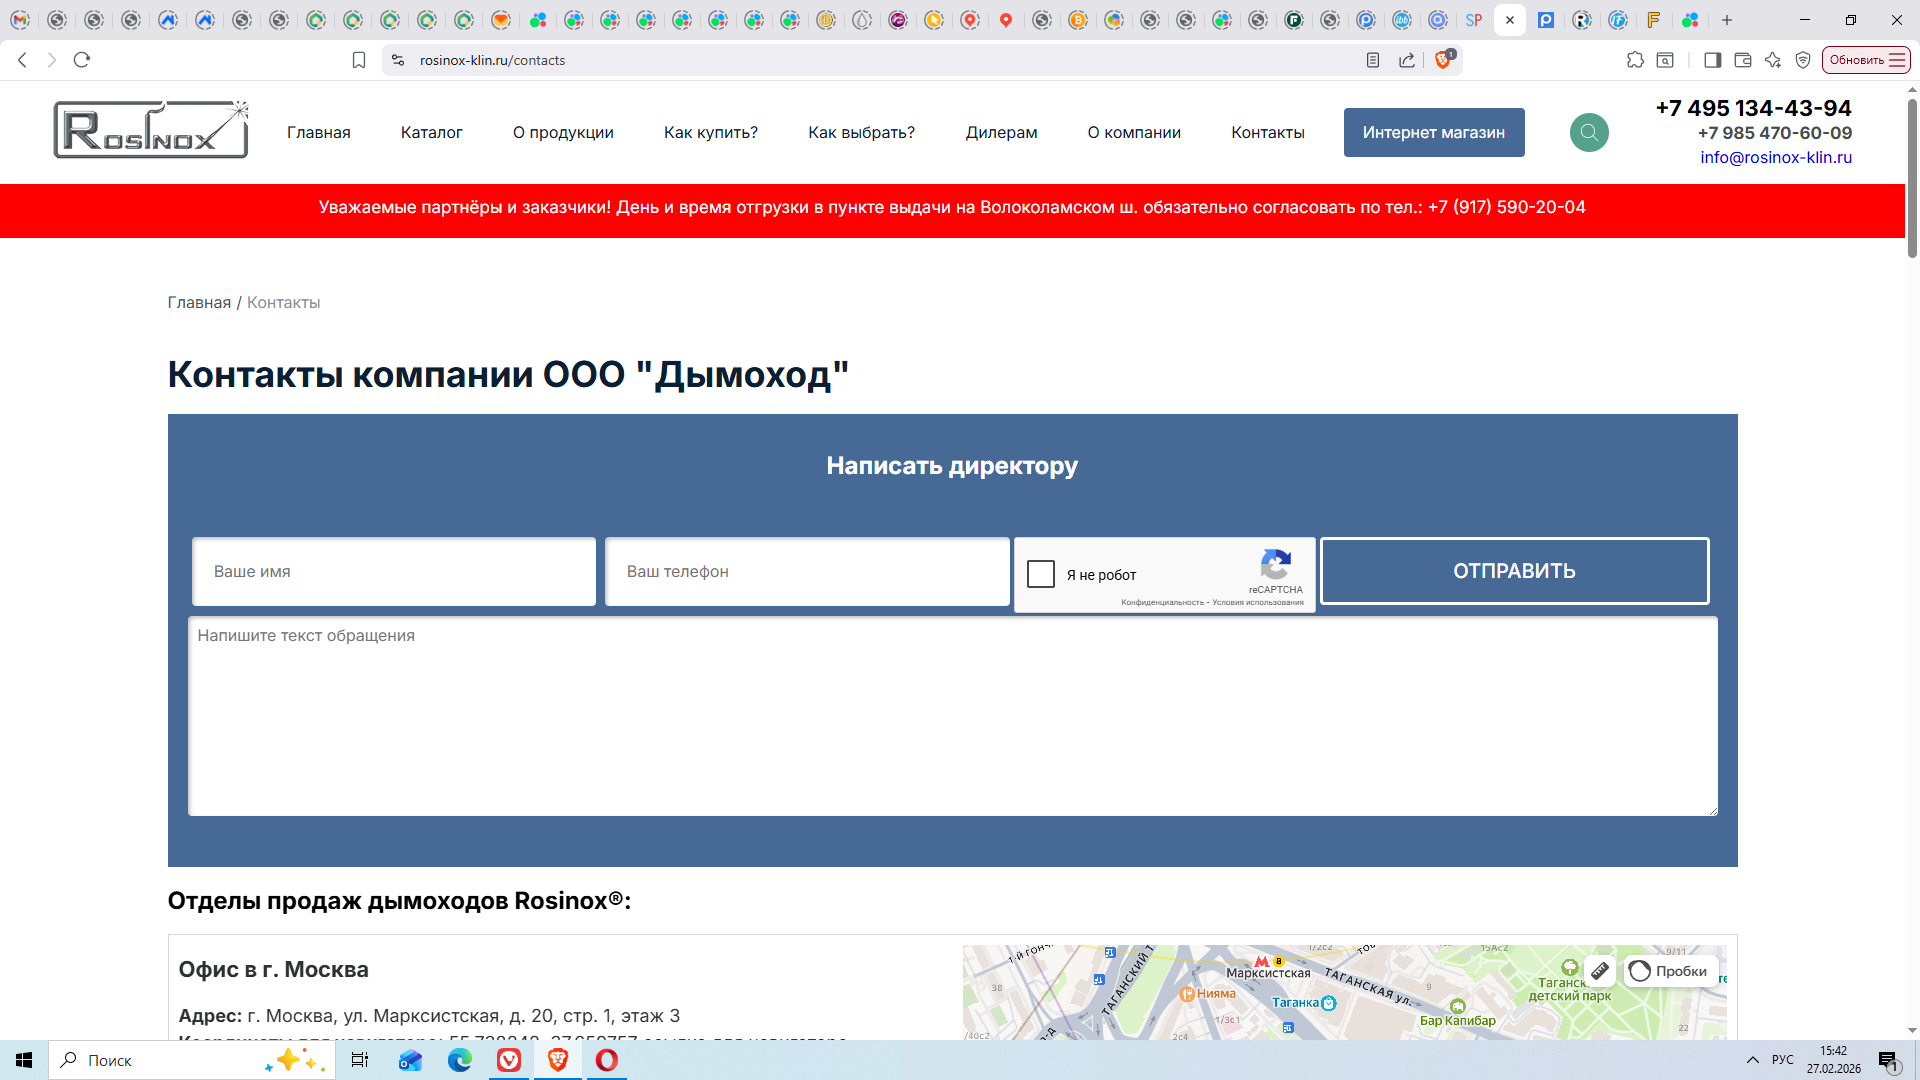The image size is (1920, 1080).
Task: Open the Дилерам menu item
Action: coord(1001,132)
